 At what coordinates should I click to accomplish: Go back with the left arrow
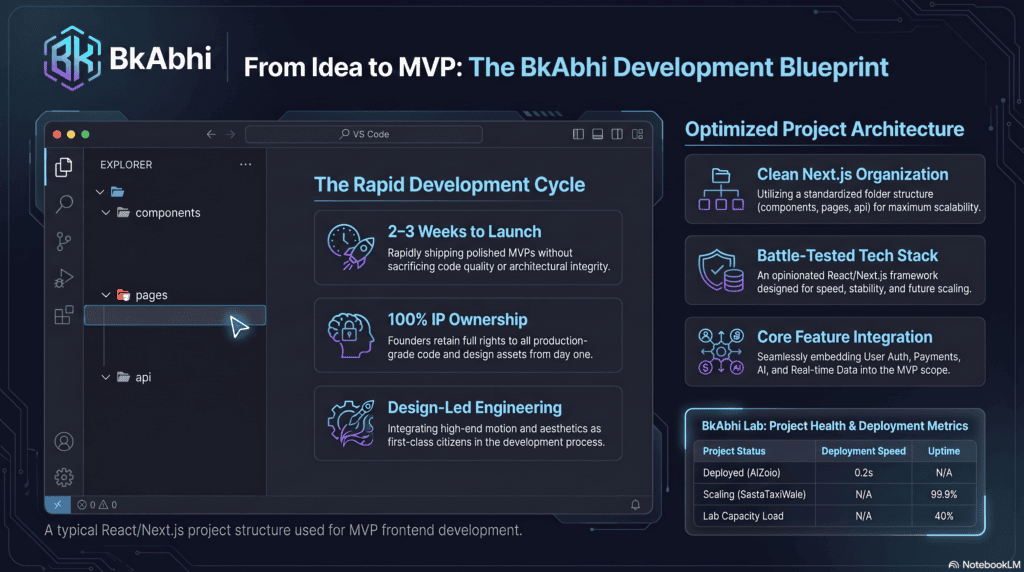tap(211, 134)
